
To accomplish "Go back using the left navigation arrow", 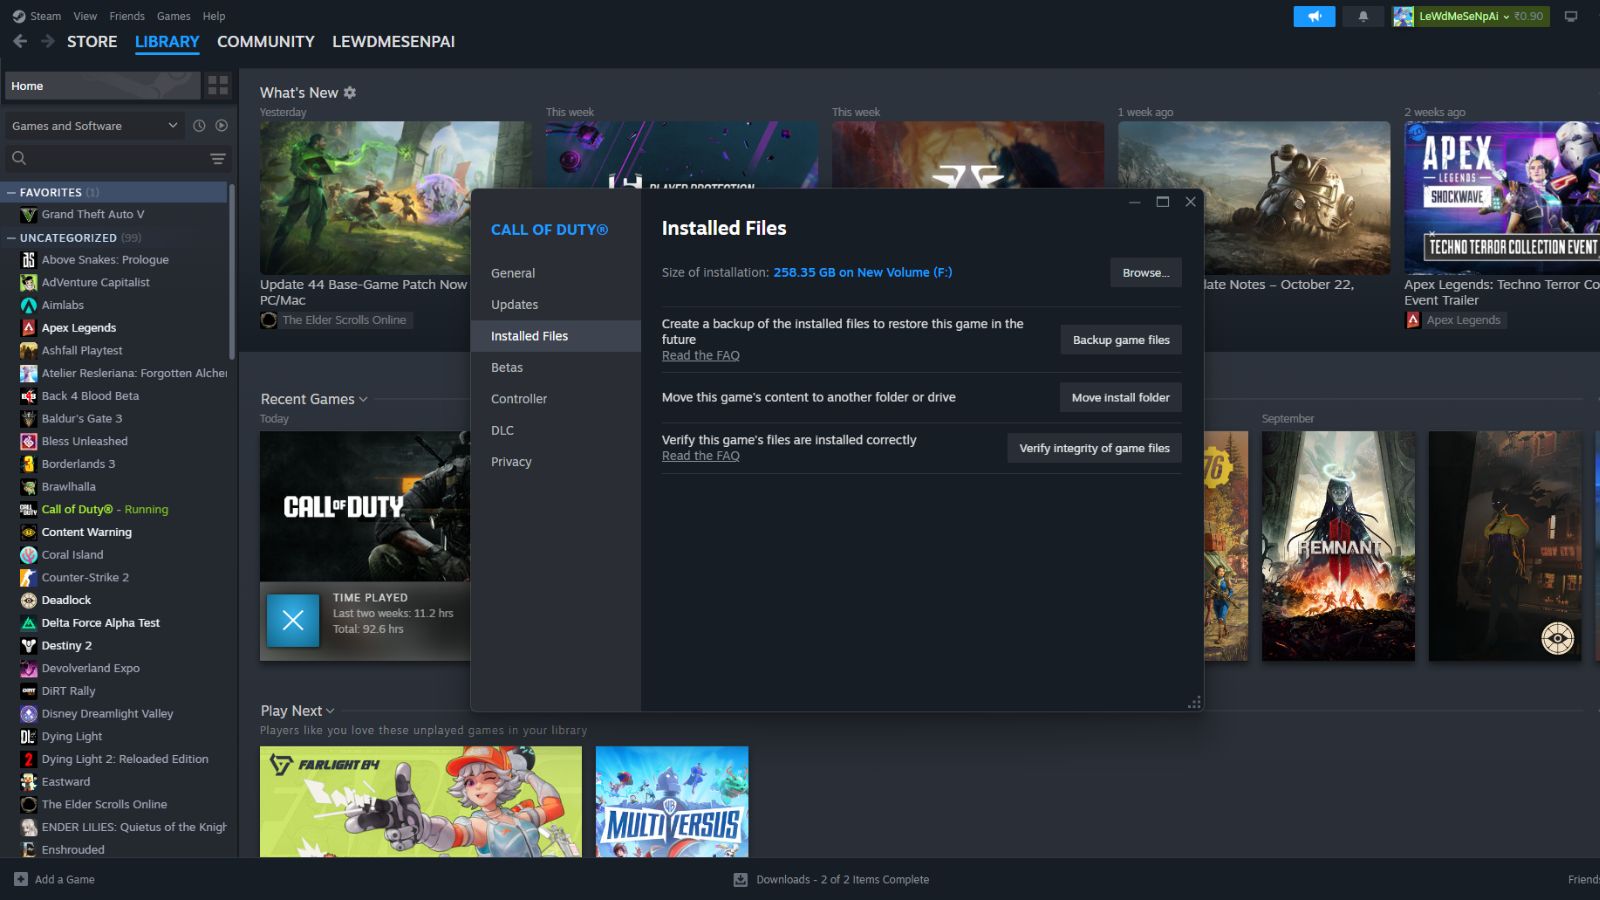I will (20, 41).
